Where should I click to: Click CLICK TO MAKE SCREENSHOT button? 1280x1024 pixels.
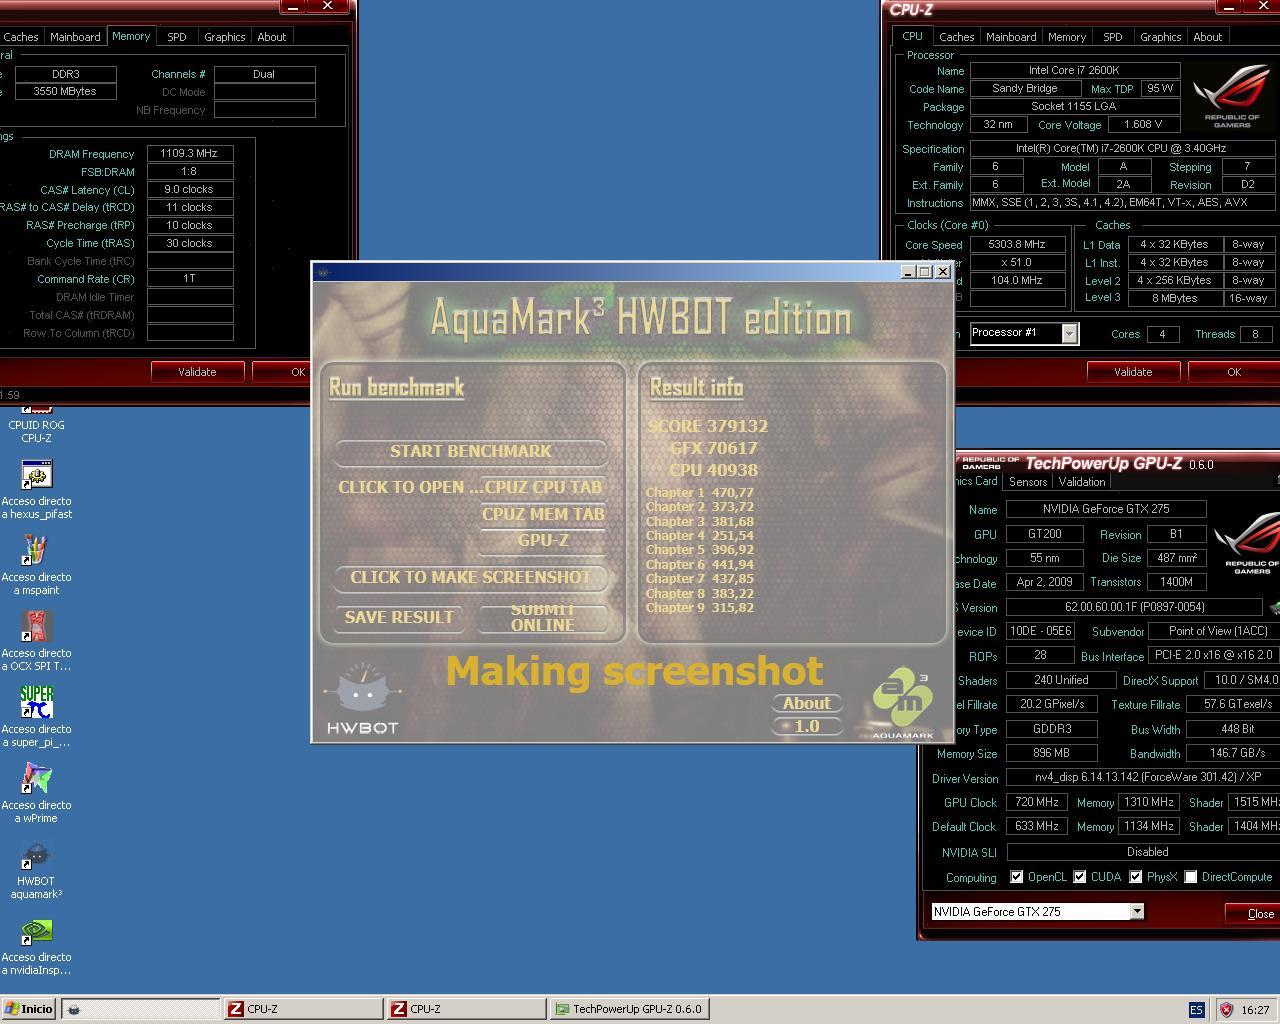click(471, 577)
